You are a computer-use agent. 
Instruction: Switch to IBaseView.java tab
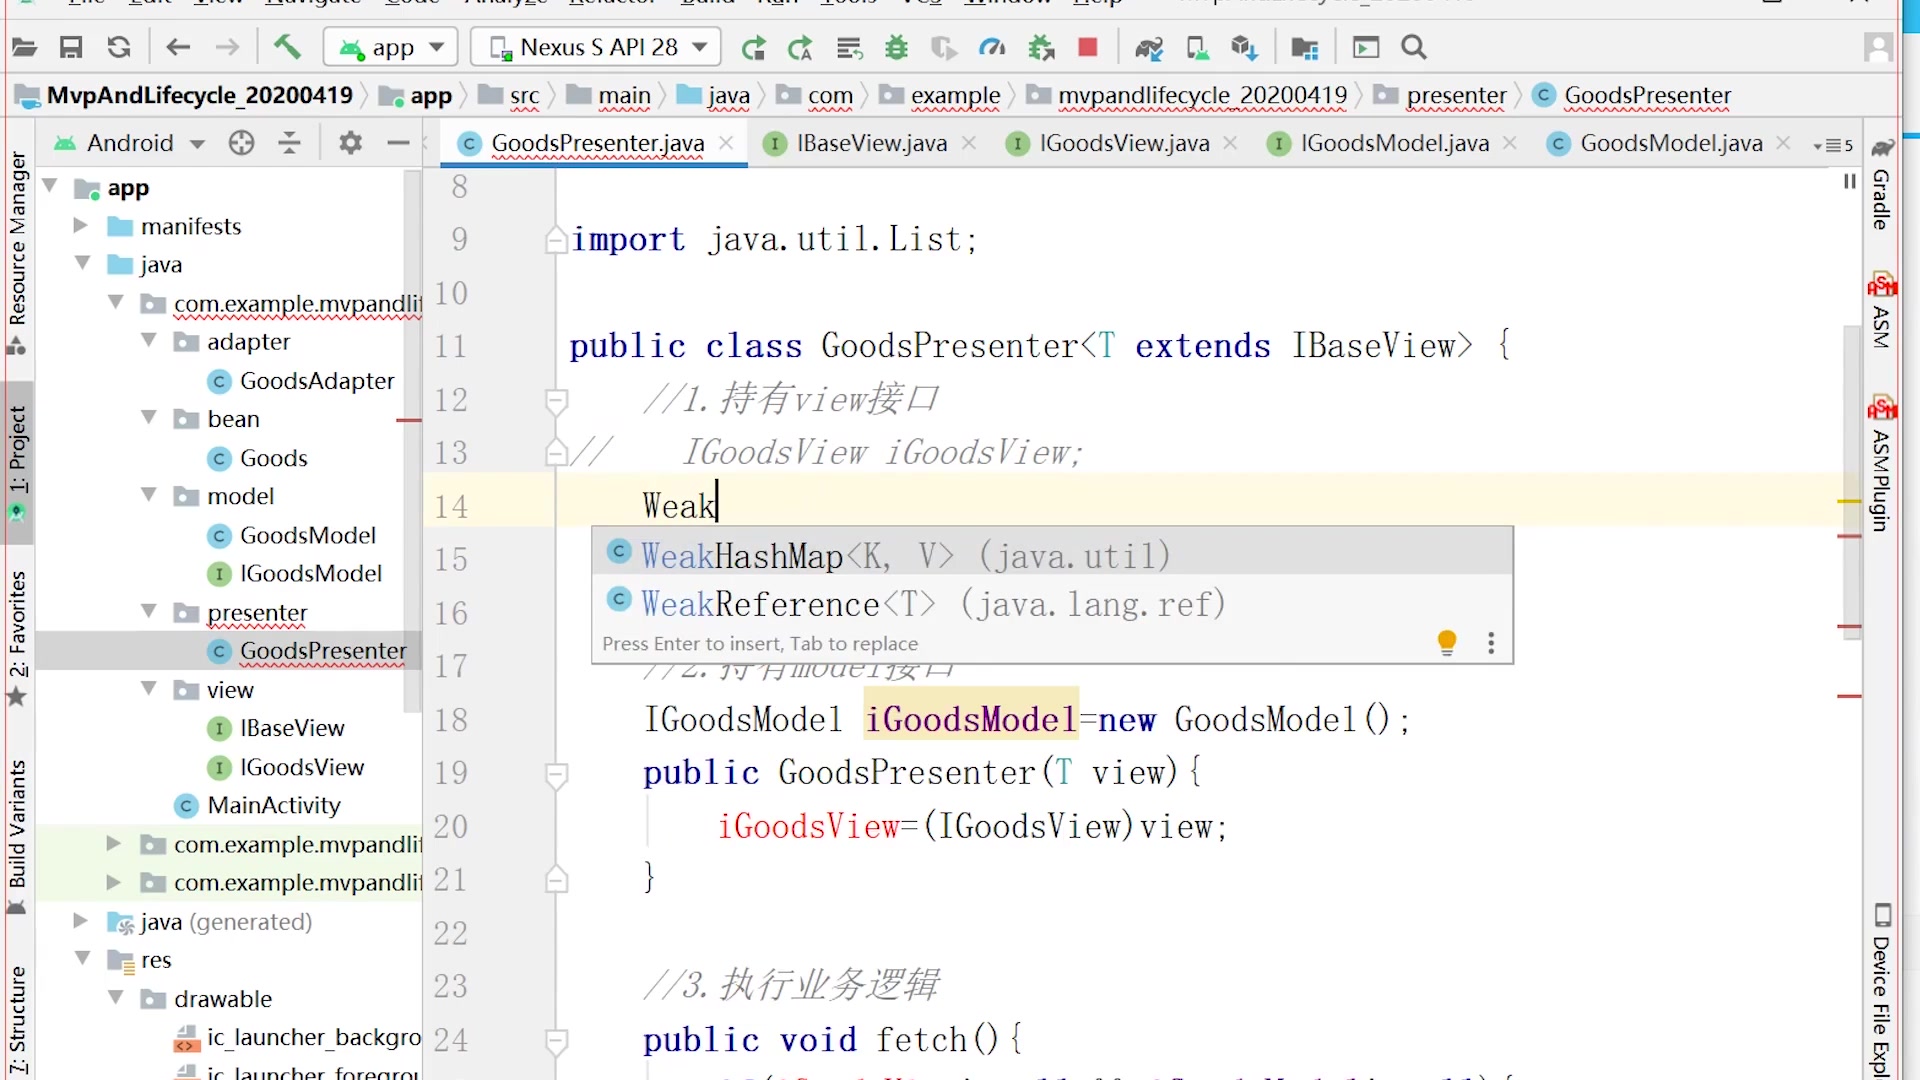872,143
